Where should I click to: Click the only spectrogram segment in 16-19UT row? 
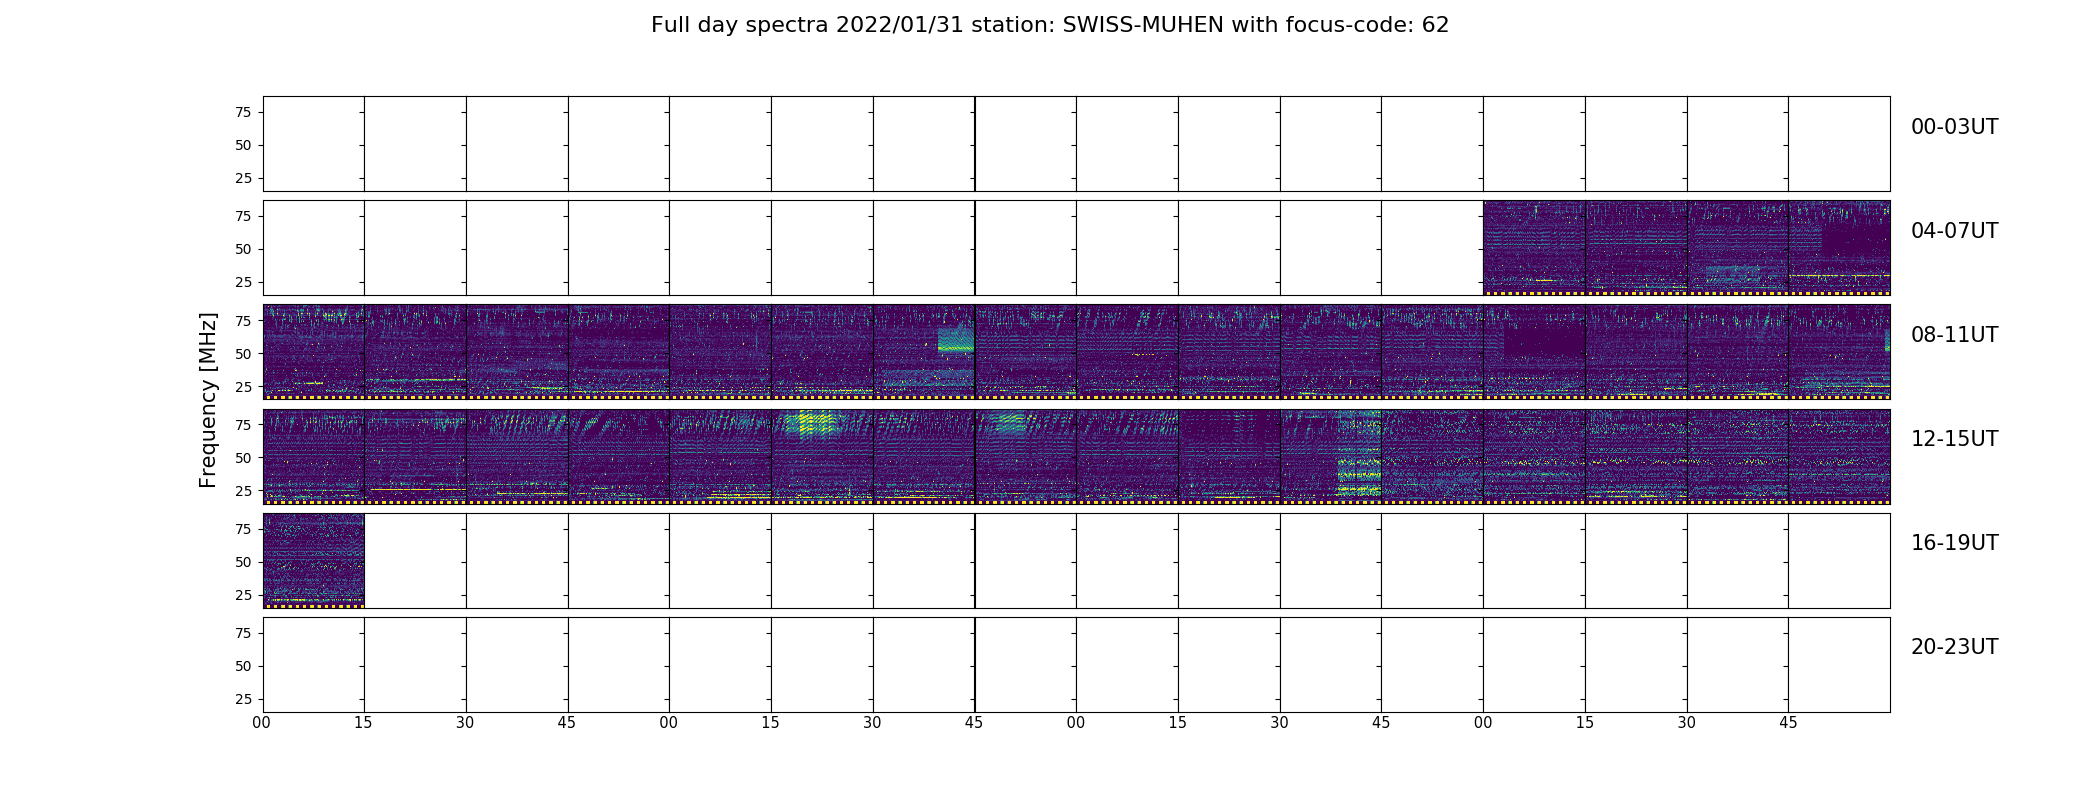pyautogui.click(x=314, y=561)
